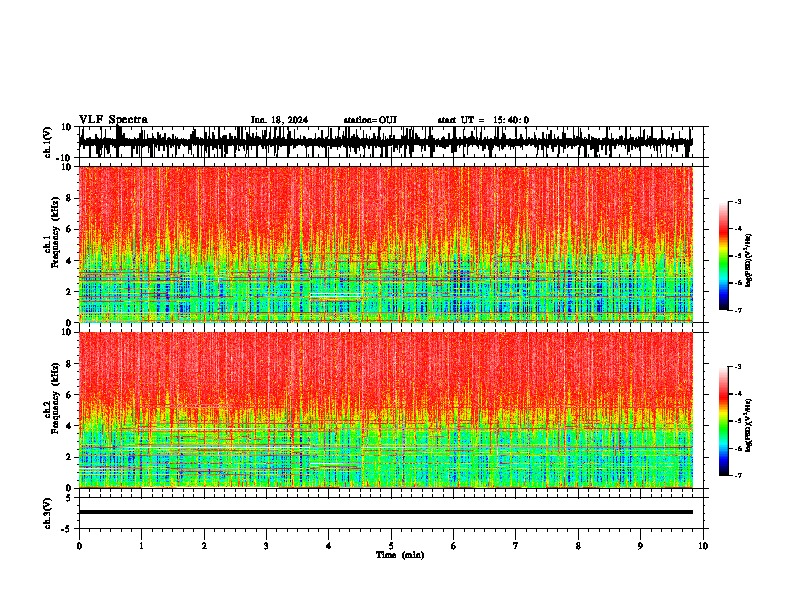This screenshot has width=792, height=612.
Task: Click time axis tick label '8'
Action: point(578,546)
